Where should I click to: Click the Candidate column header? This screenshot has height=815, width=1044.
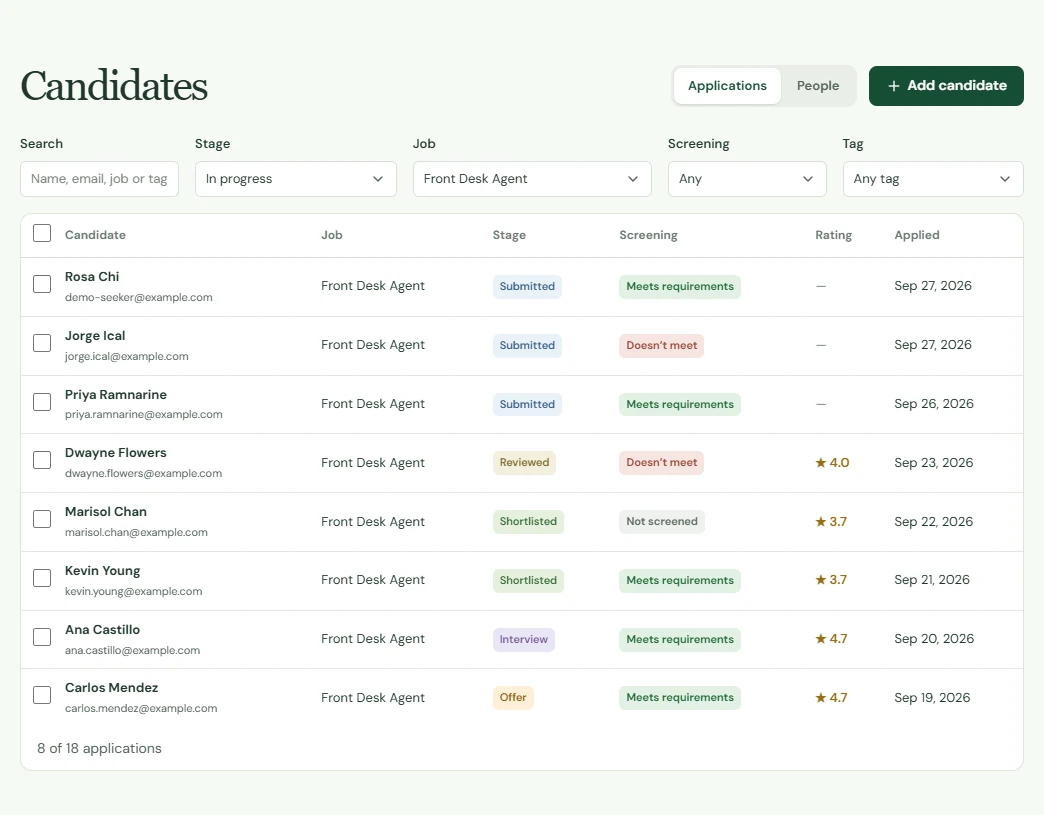(95, 235)
